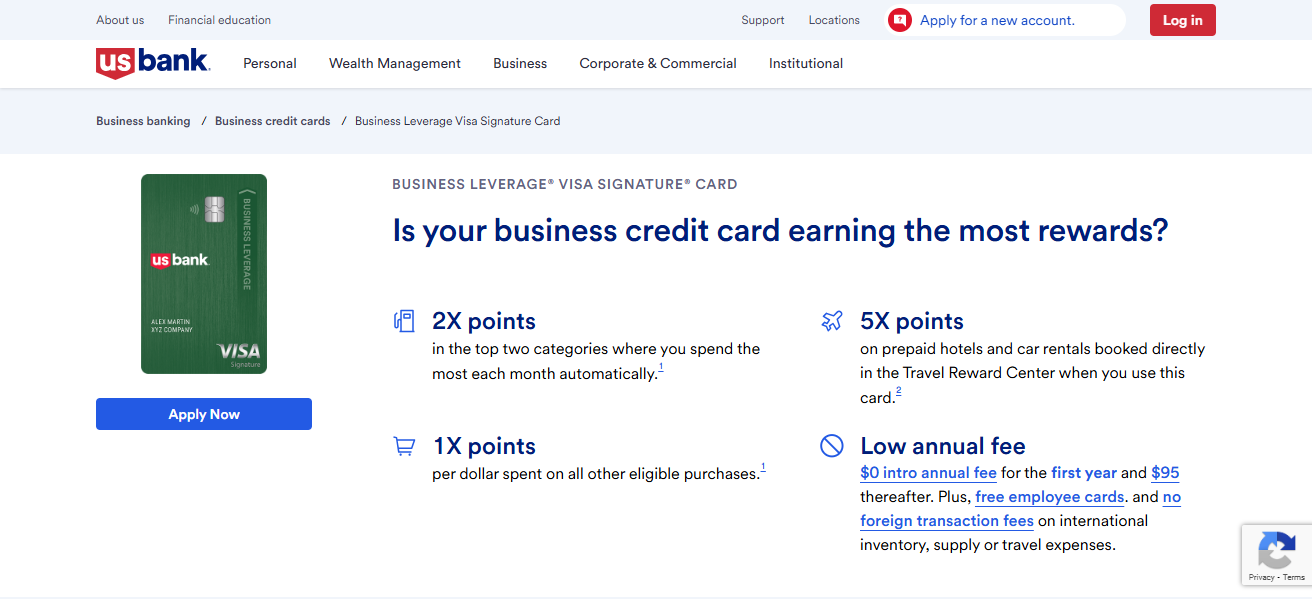Click the $0 intro annual fee link
Image resolution: width=1312 pixels, height=599 pixels.
(x=928, y=473)
